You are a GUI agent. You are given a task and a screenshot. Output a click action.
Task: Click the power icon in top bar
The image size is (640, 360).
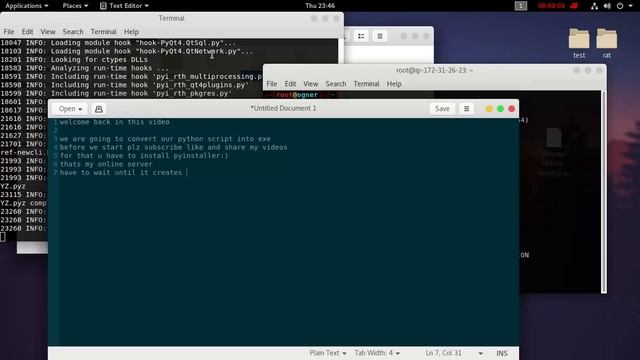click(620, 6)
